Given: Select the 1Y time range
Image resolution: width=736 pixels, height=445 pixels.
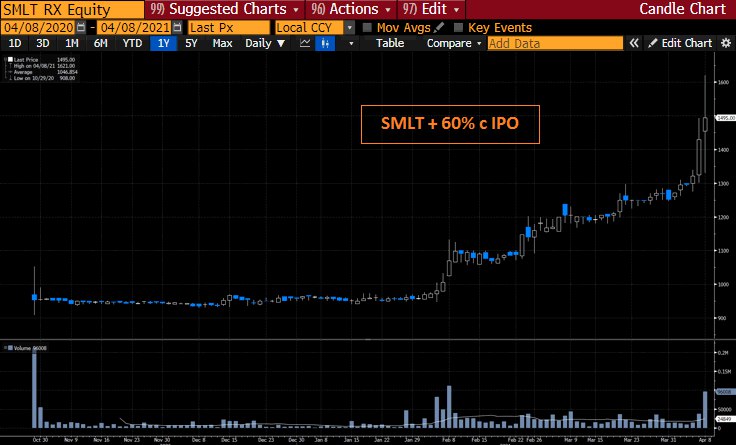Looking at the screenshot, I should (x=163, y=43).
